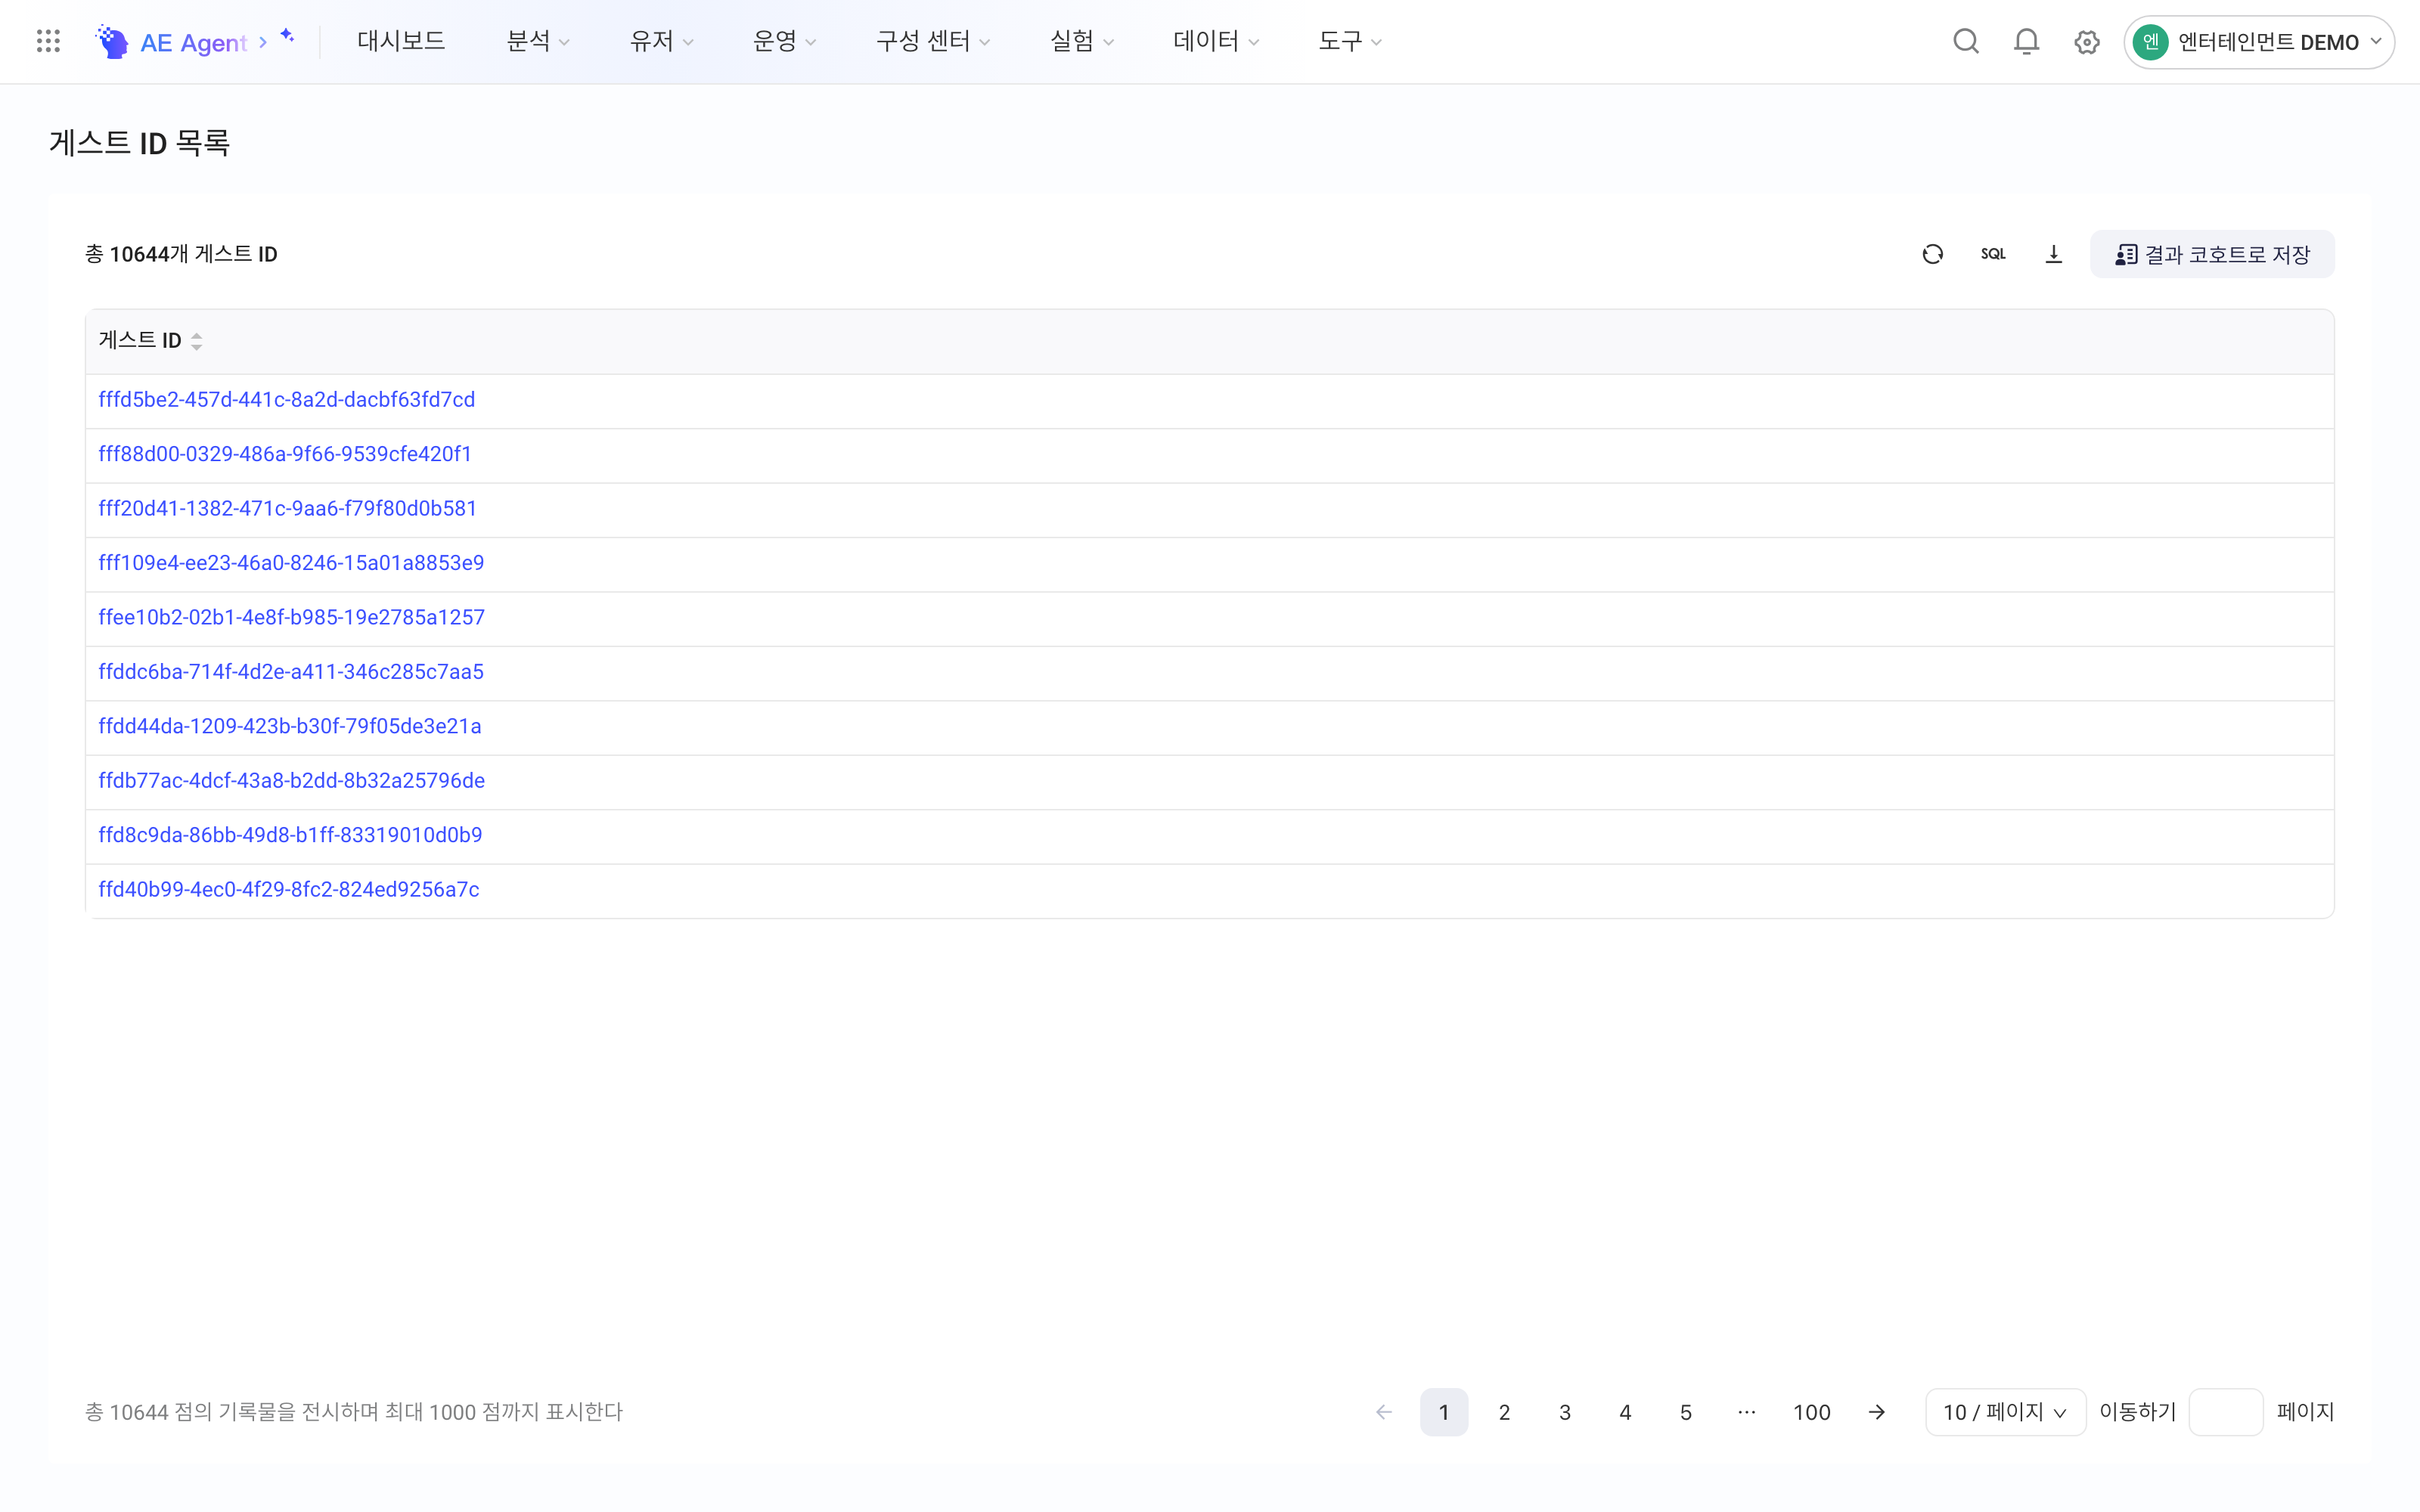Click 결과 코호트로 저장 button
This screenshot has height=1512, width=2420.
point(2212,254)
